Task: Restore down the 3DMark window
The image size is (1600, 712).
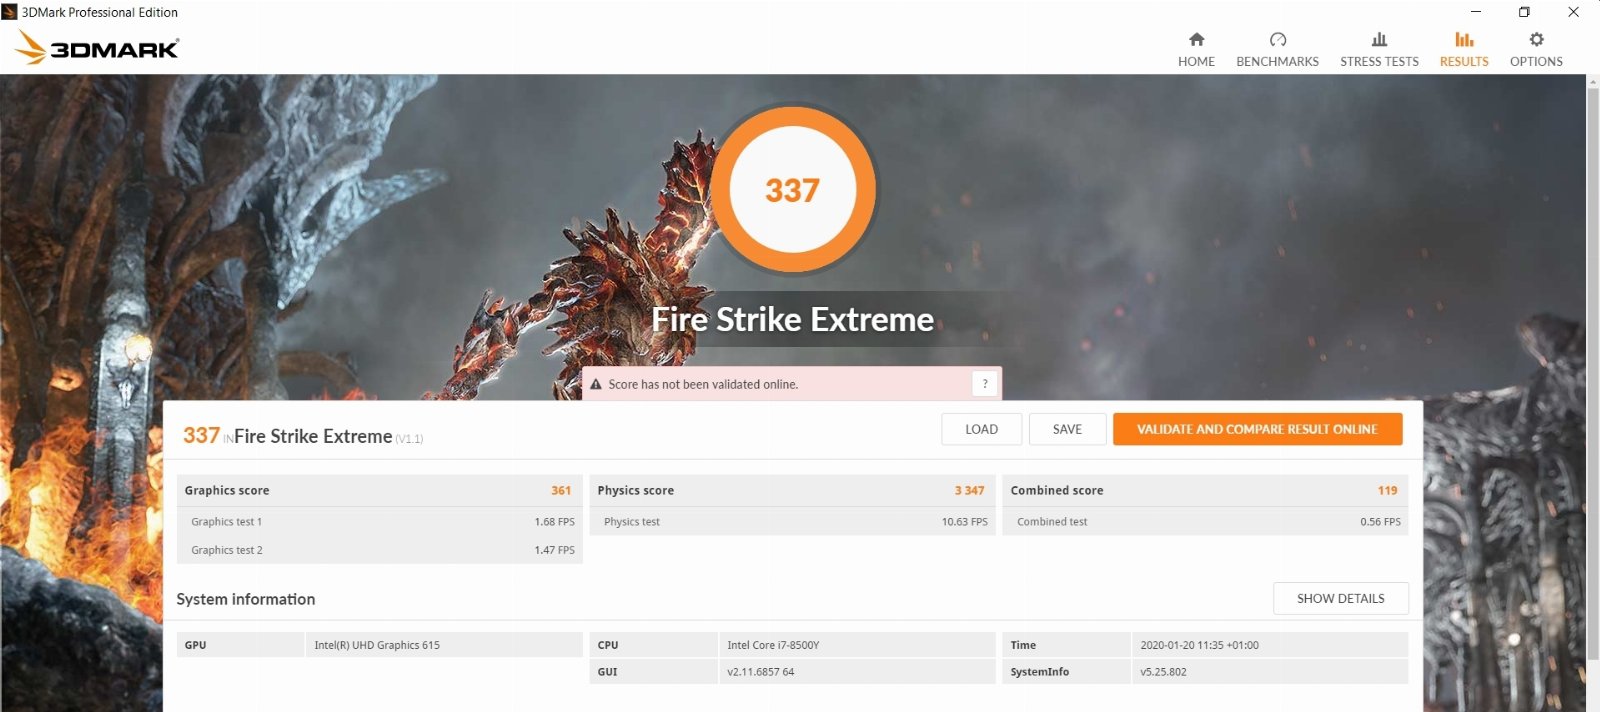Action: 1524,12
